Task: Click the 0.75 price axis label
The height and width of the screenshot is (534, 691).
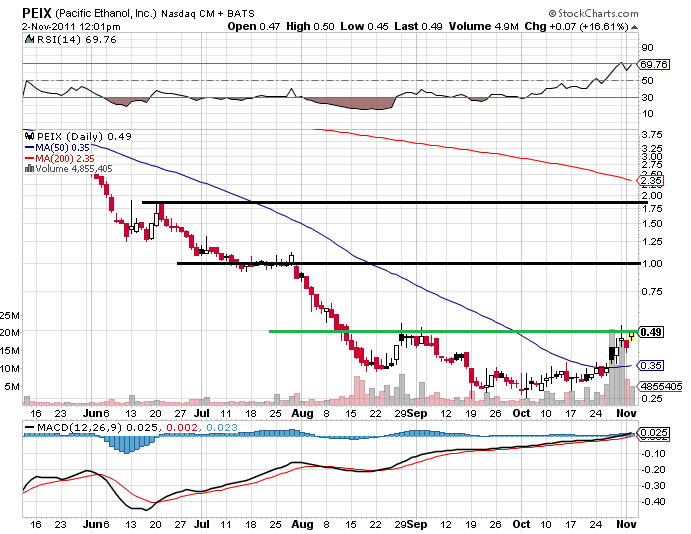Action: click(652, 291)
